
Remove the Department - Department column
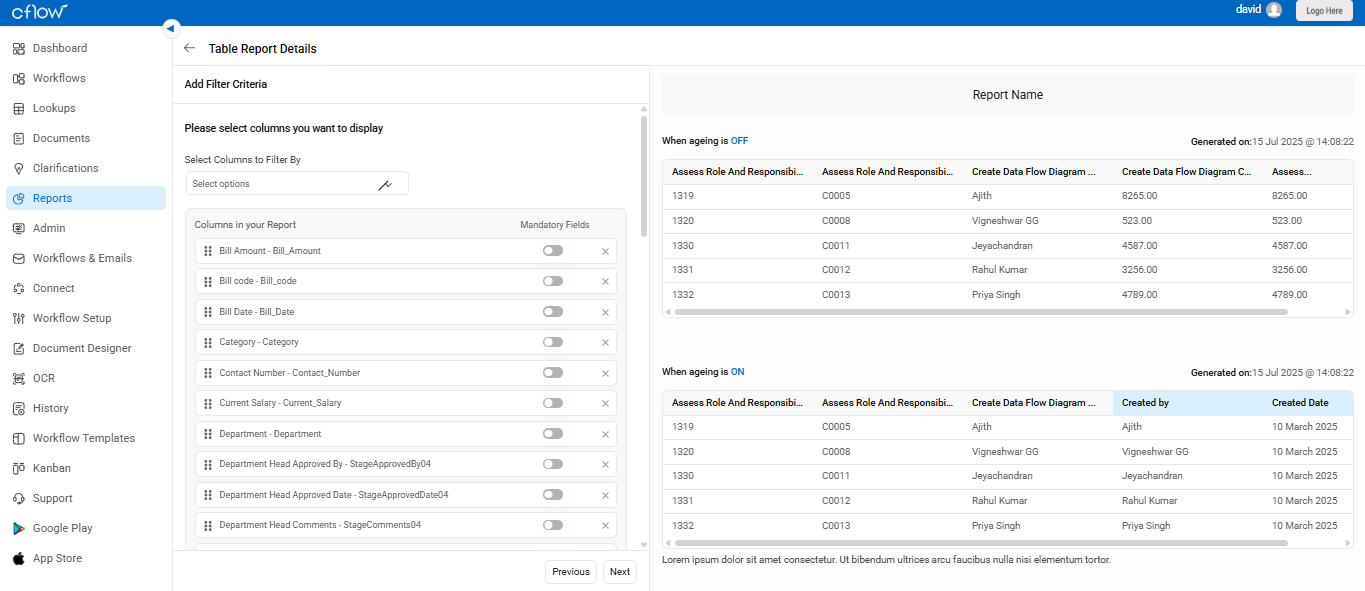(605, 434)
